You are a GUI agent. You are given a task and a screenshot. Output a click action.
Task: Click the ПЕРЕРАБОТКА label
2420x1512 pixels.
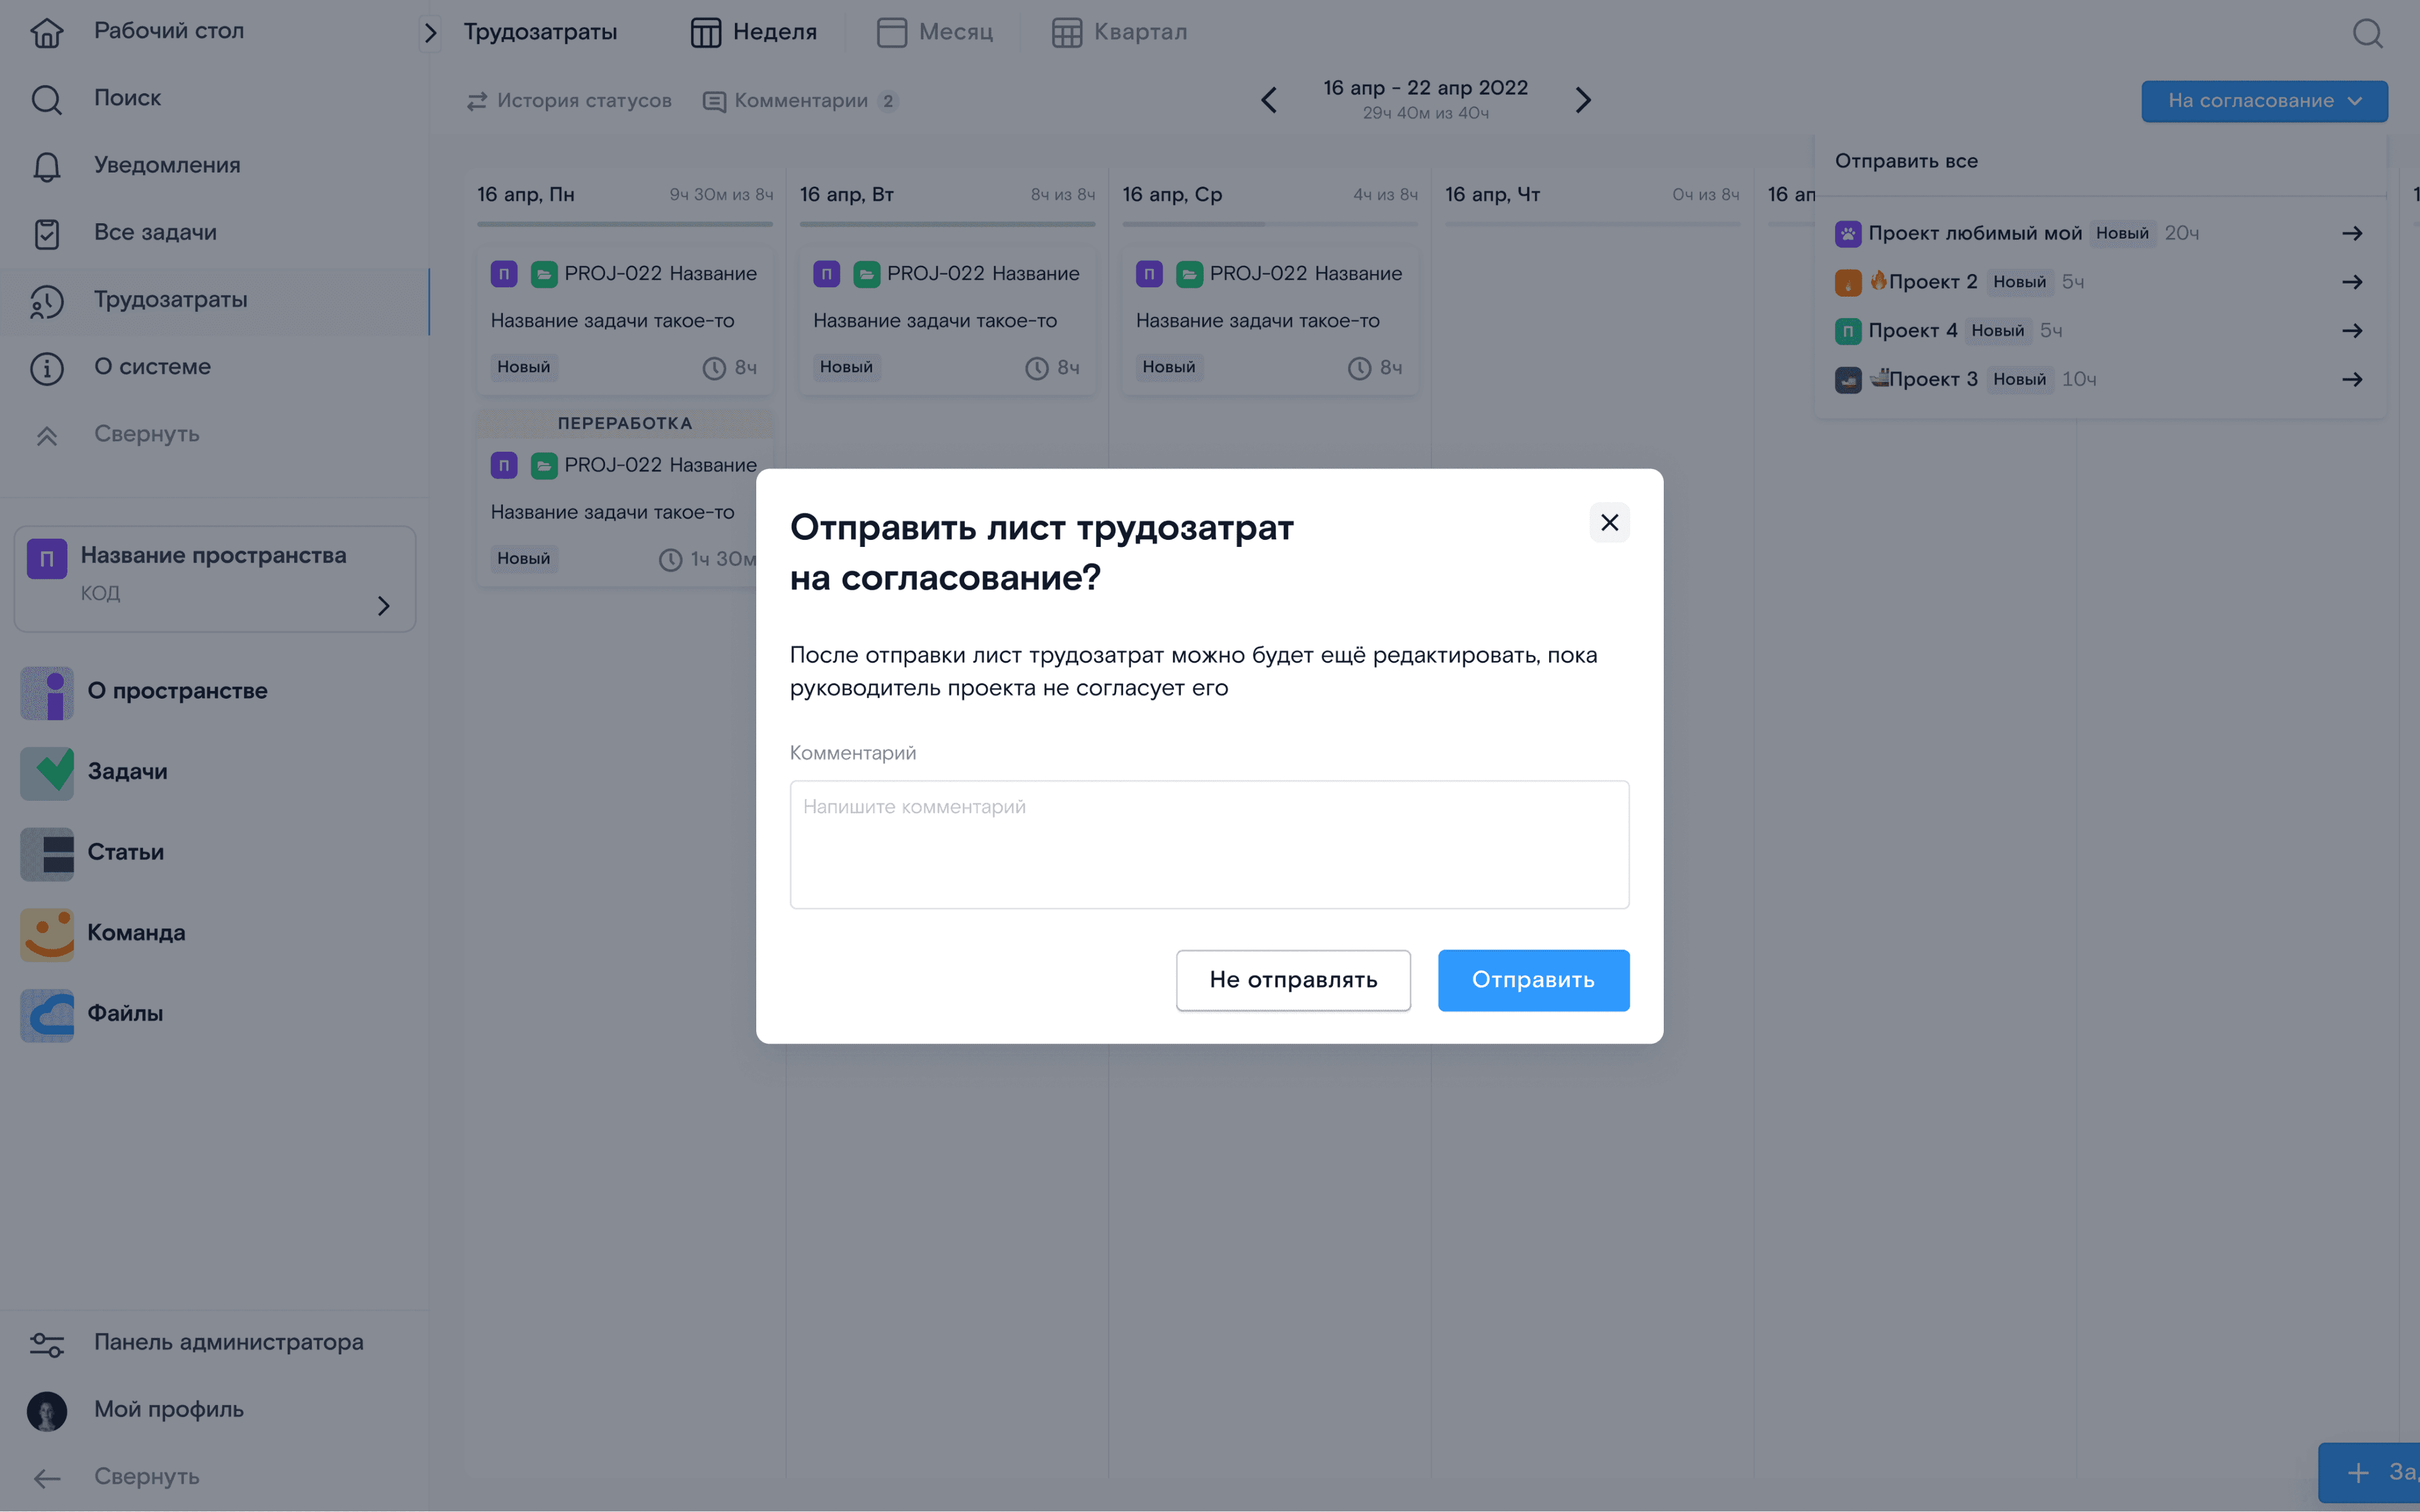(x=624, y=423)
